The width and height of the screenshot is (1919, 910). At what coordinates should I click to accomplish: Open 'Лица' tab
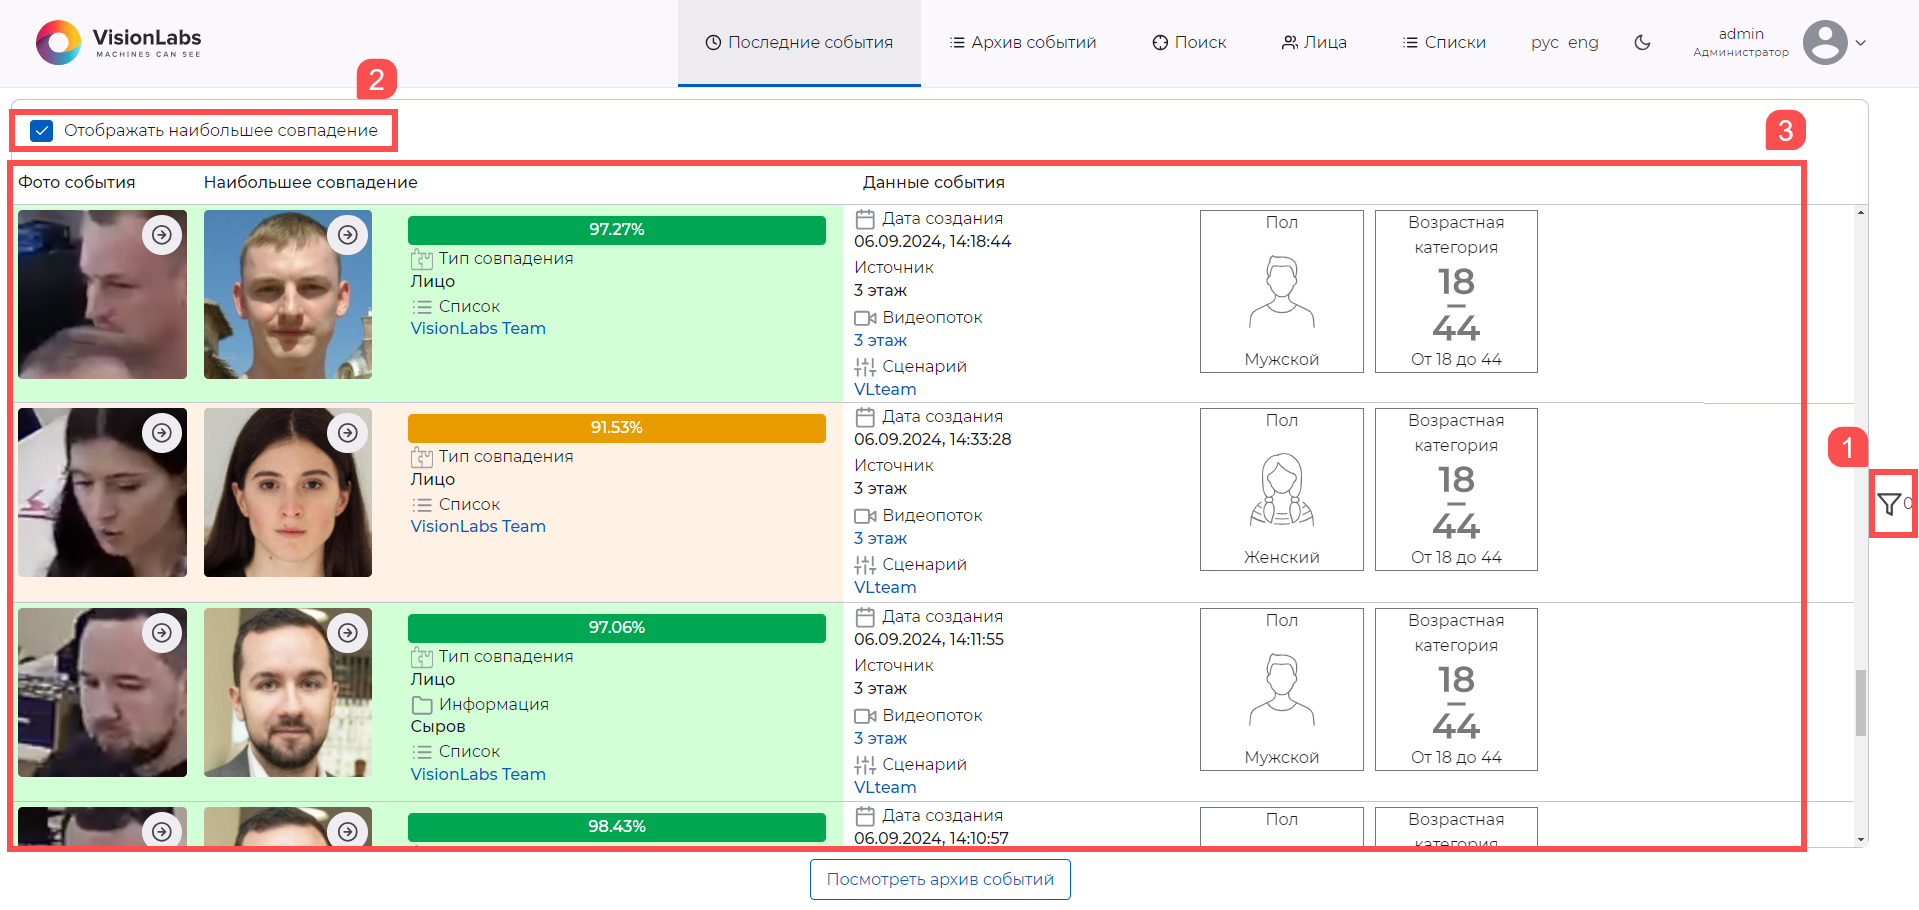tap(1314, 43)
